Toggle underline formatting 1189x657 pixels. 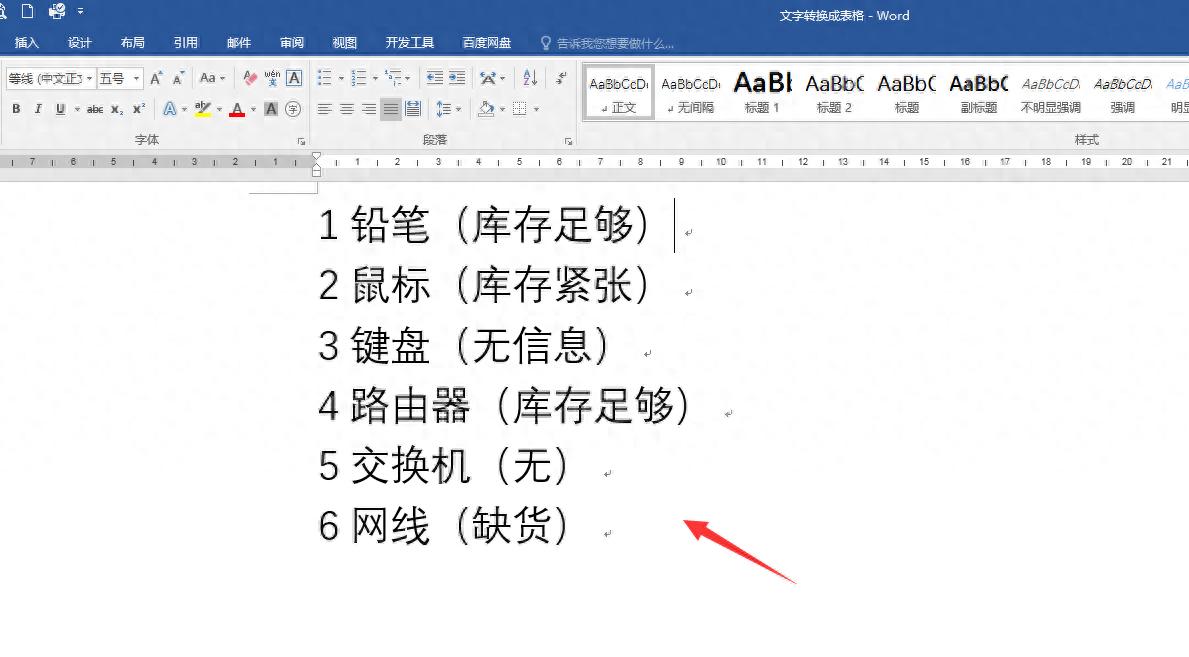[60, 109]
